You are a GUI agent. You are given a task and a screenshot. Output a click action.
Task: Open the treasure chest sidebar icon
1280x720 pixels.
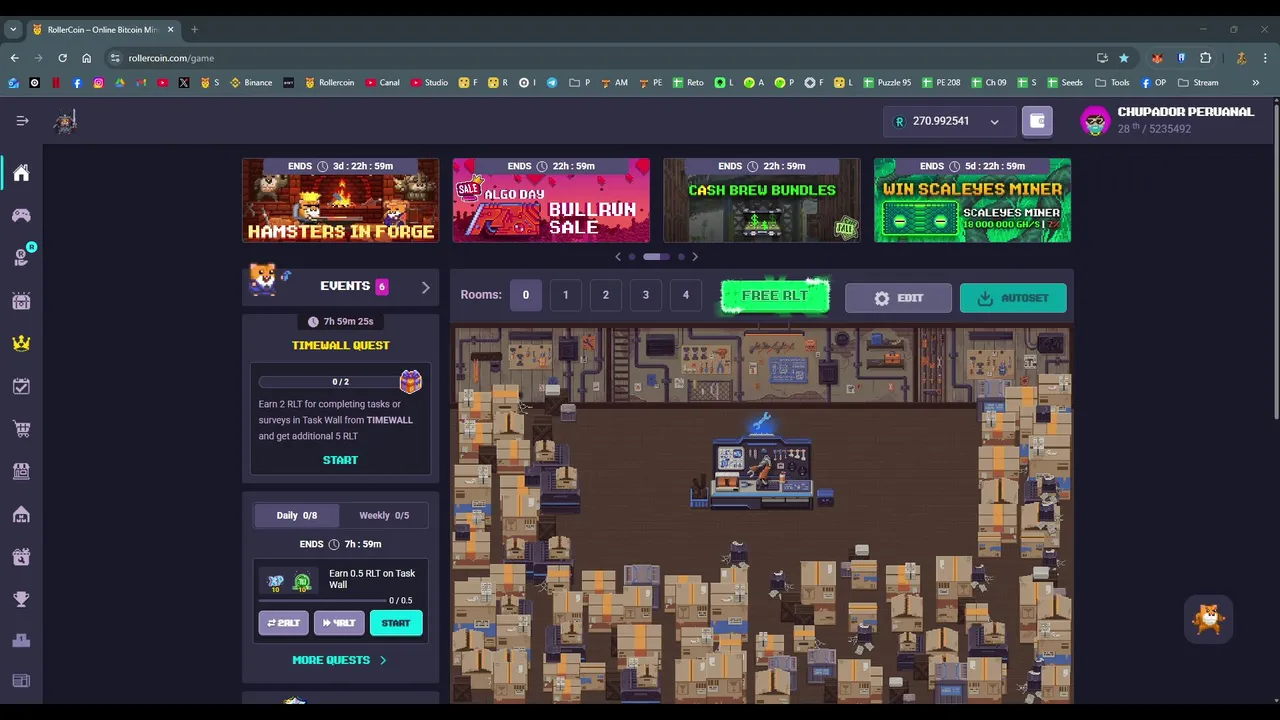(x=21, y=301)
